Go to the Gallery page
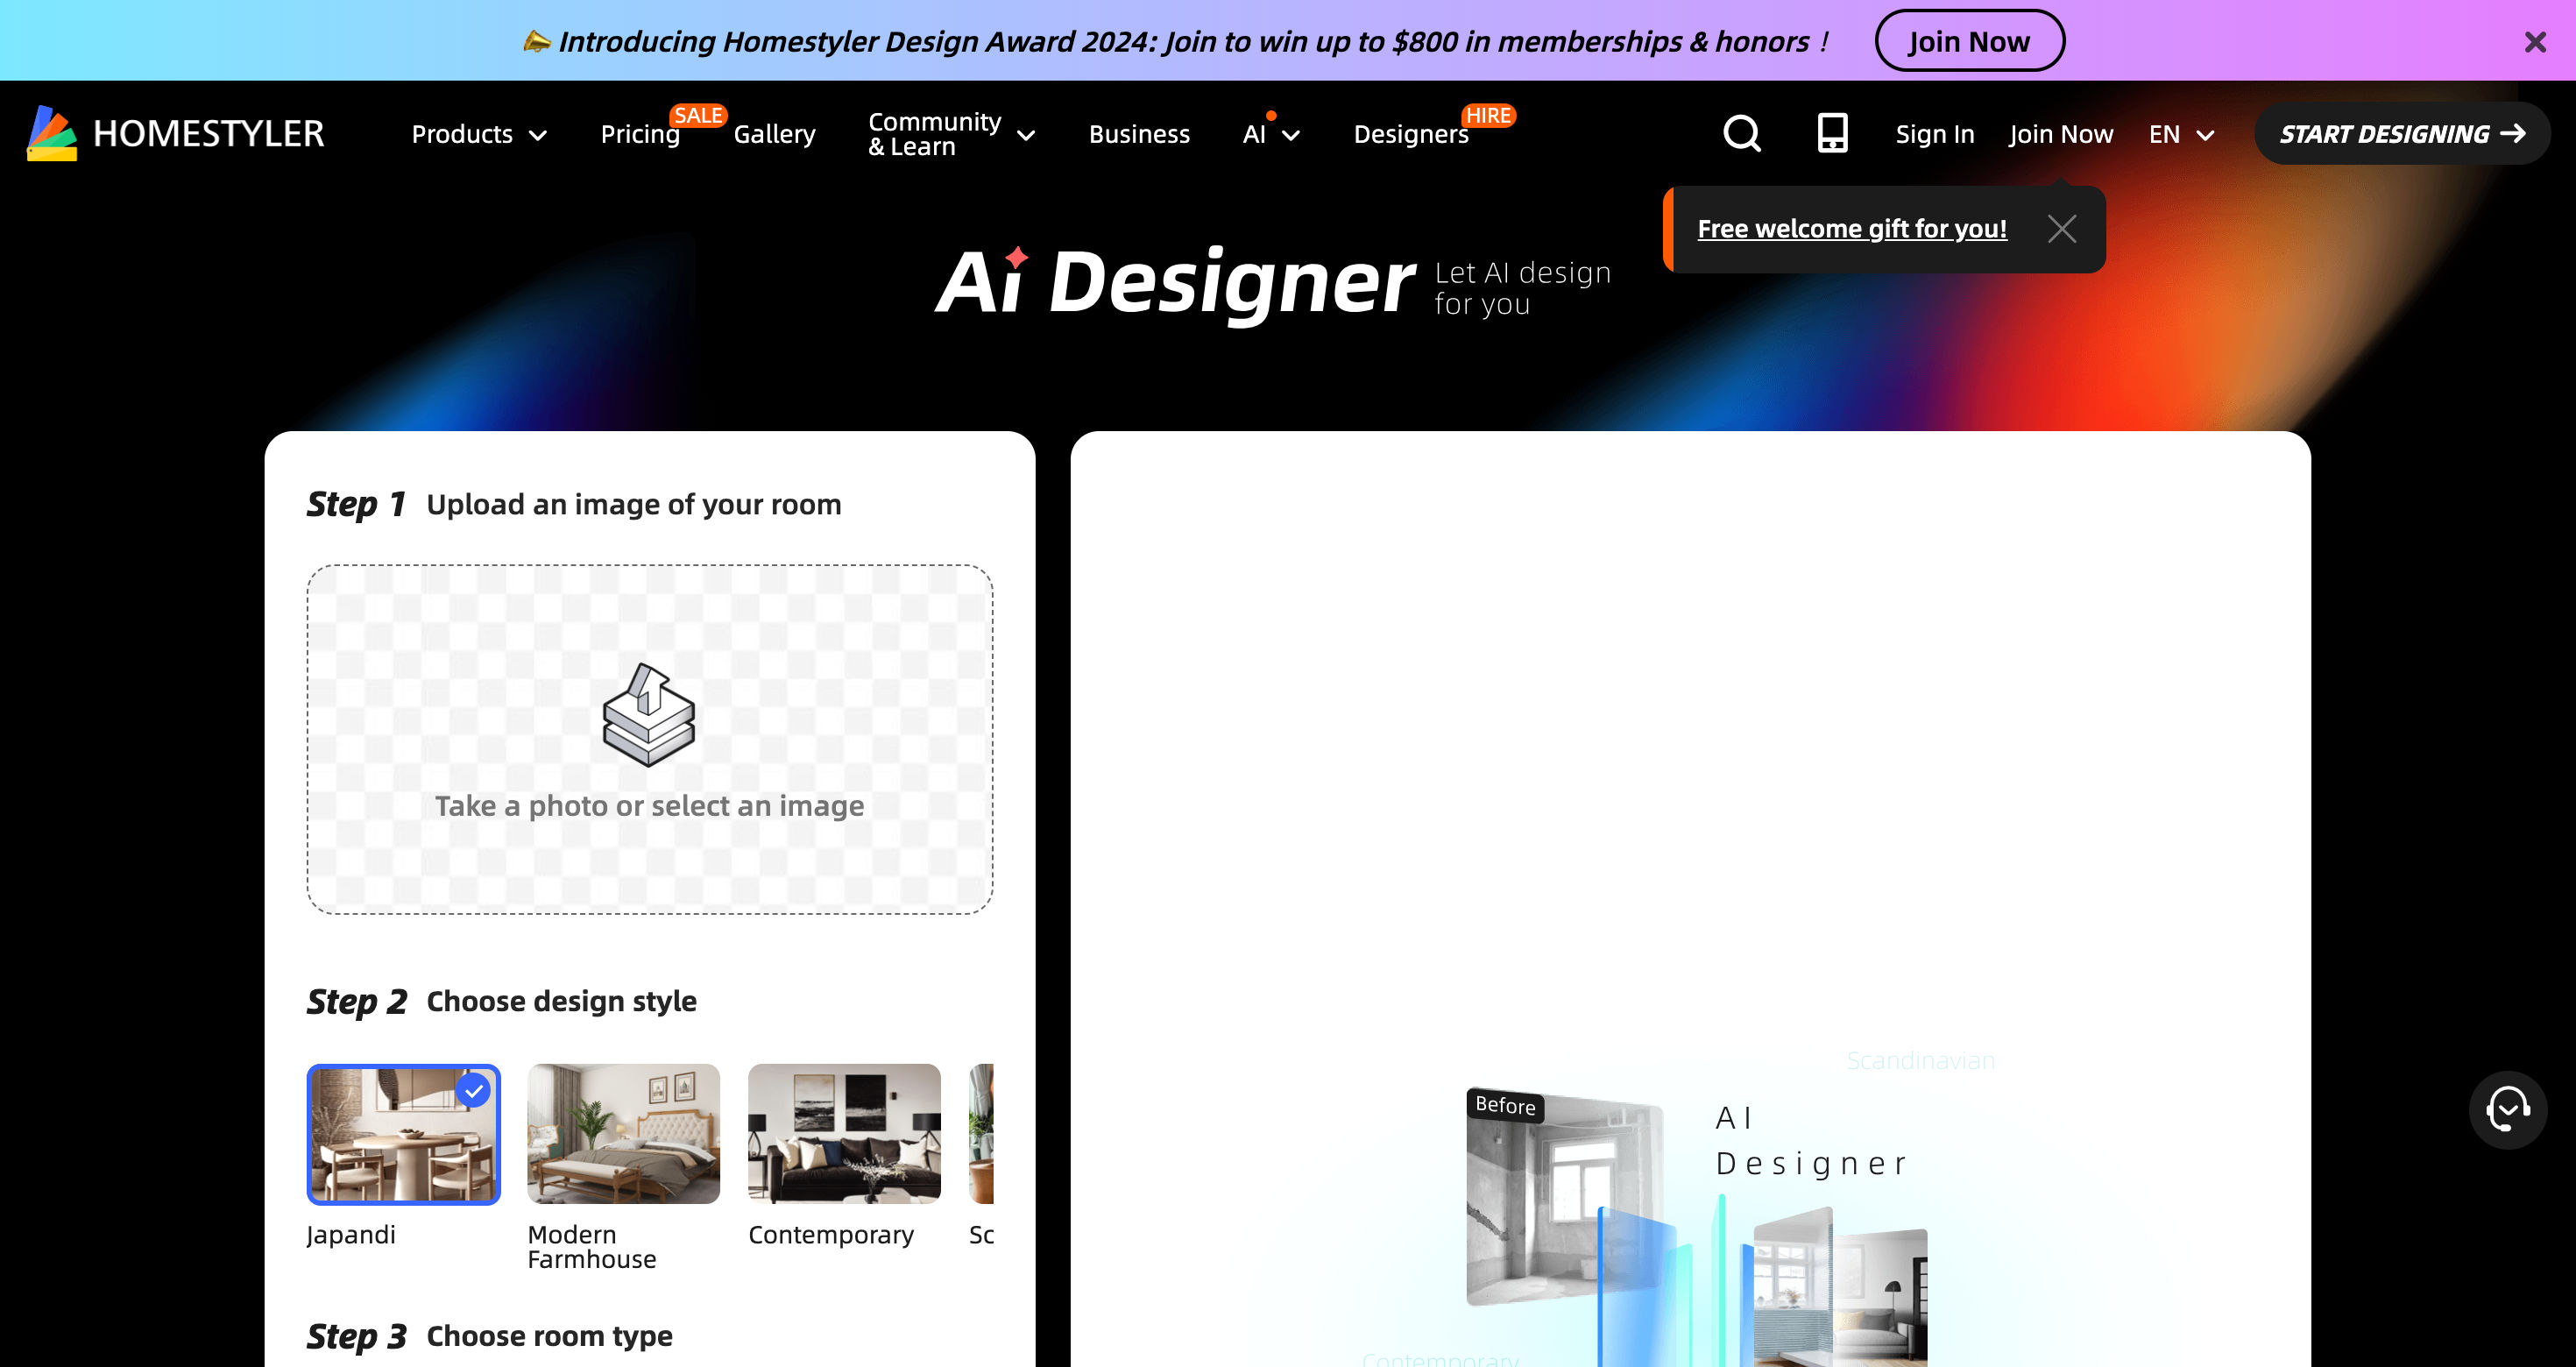Screen dimensions: 2576x1367 [774, 134]
